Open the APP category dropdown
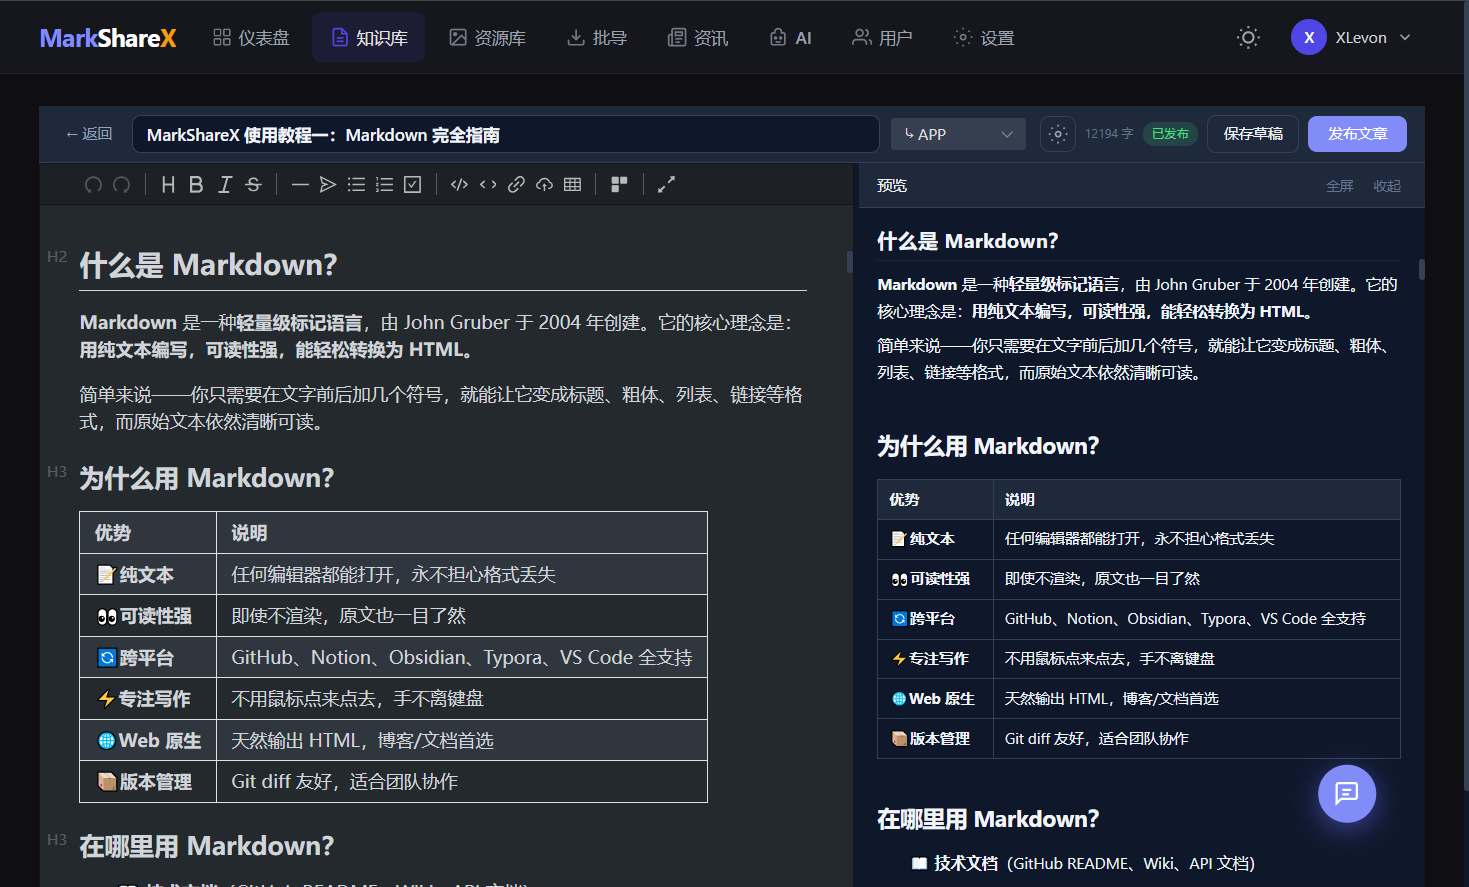 (x=958, y=134)
